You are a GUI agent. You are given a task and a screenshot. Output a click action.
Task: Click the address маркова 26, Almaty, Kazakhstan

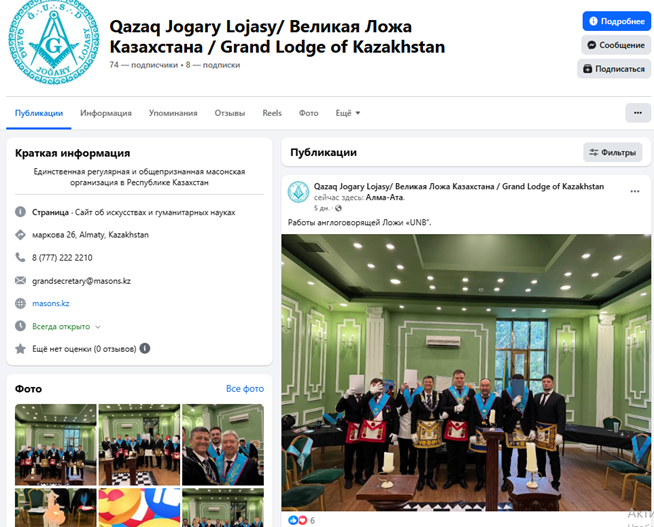[x=90, y=235]
